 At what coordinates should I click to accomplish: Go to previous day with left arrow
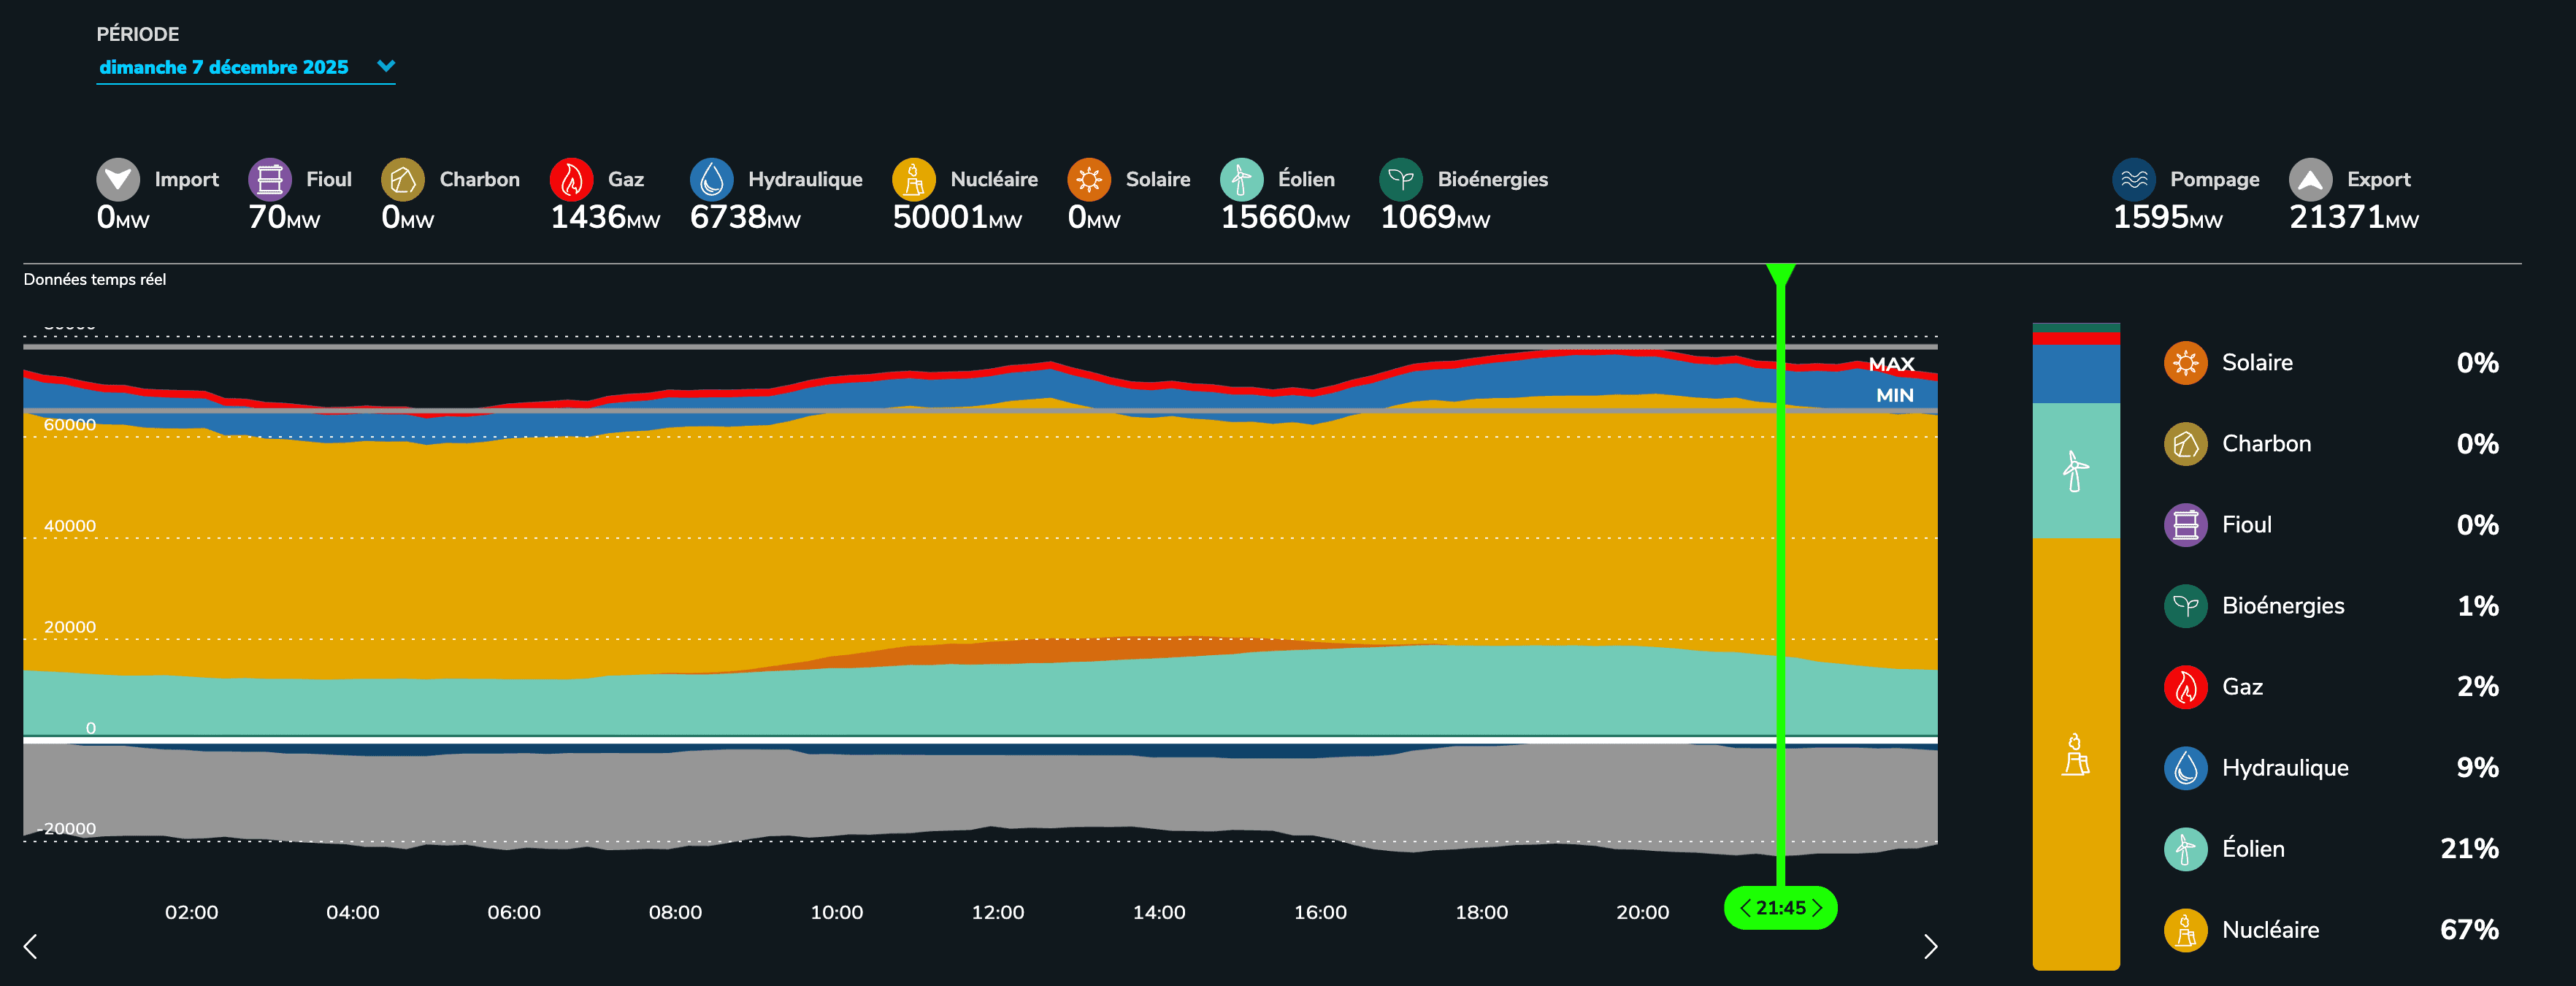tap(31, 946)
